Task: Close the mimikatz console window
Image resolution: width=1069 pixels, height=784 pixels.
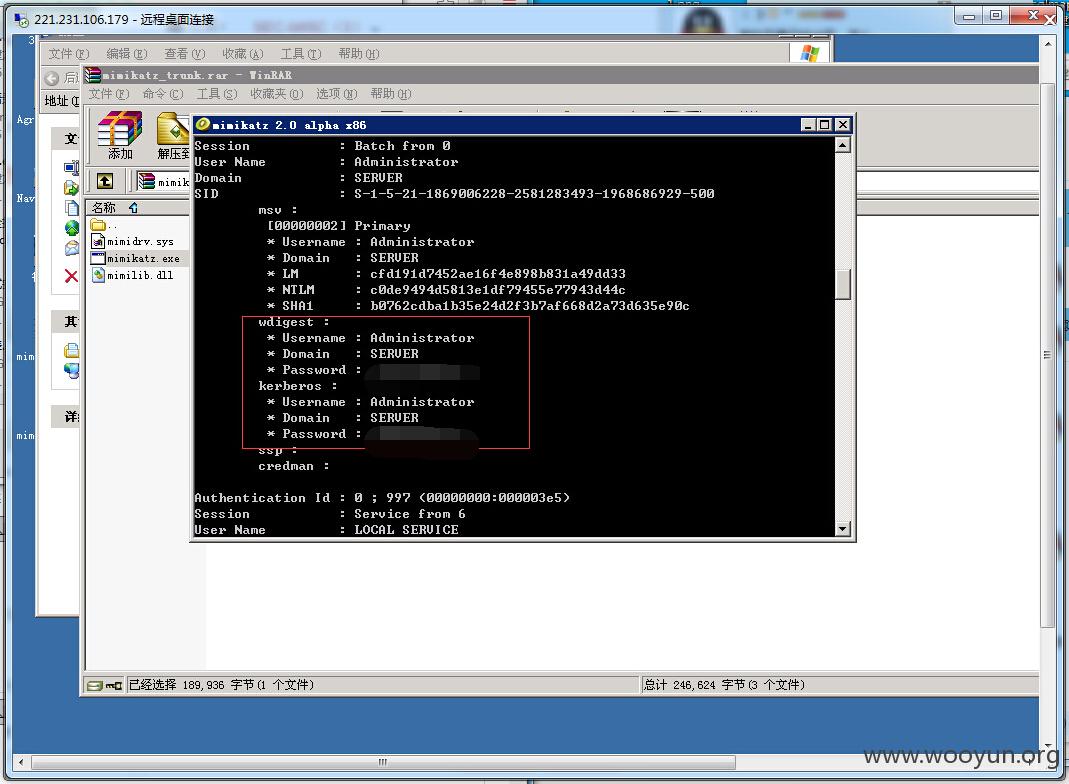Action: (x=843, y=125)
